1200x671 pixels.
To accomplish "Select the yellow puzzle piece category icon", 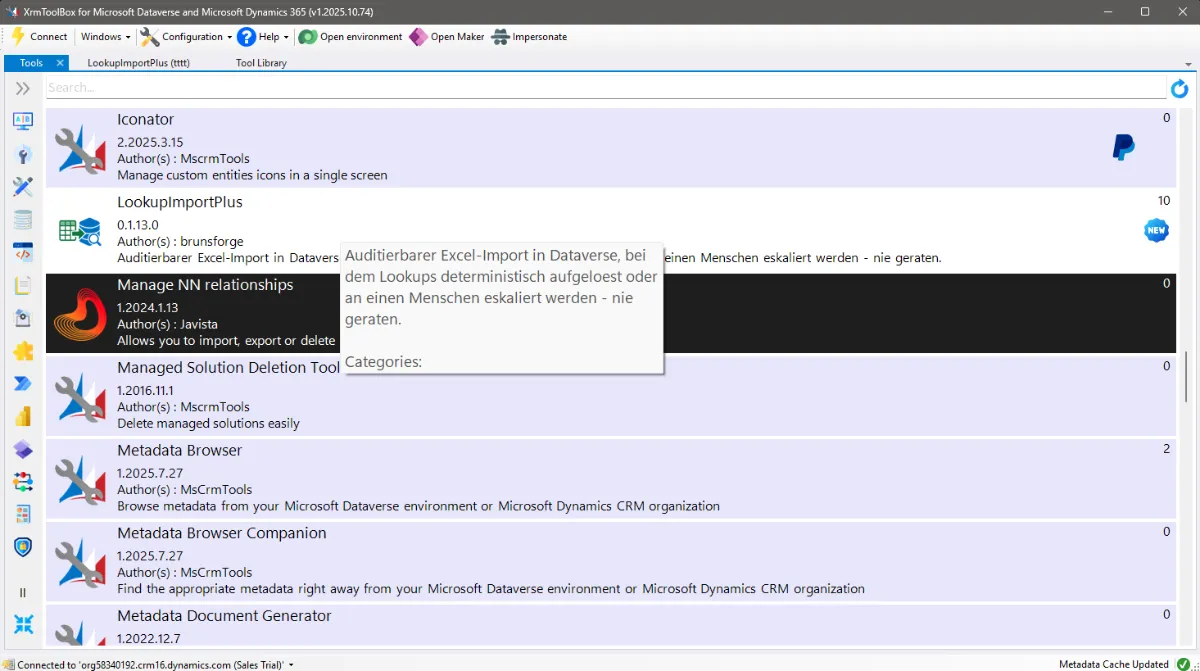I will [x=23, y=351].
